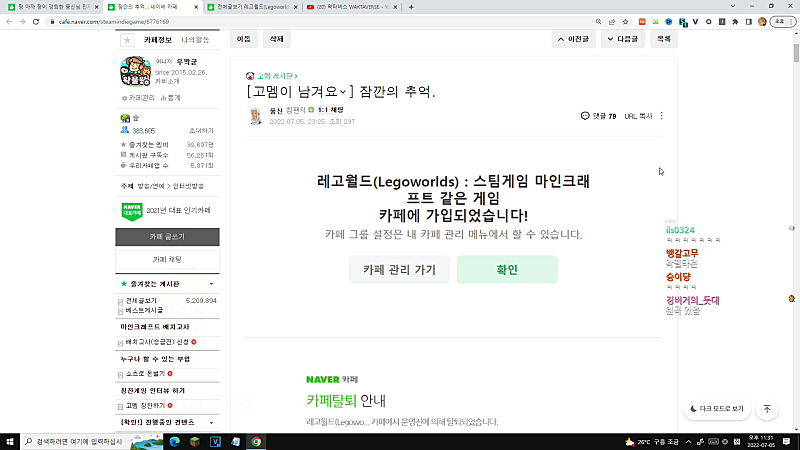Switch to the first browser tab

[x=54, y=7]
